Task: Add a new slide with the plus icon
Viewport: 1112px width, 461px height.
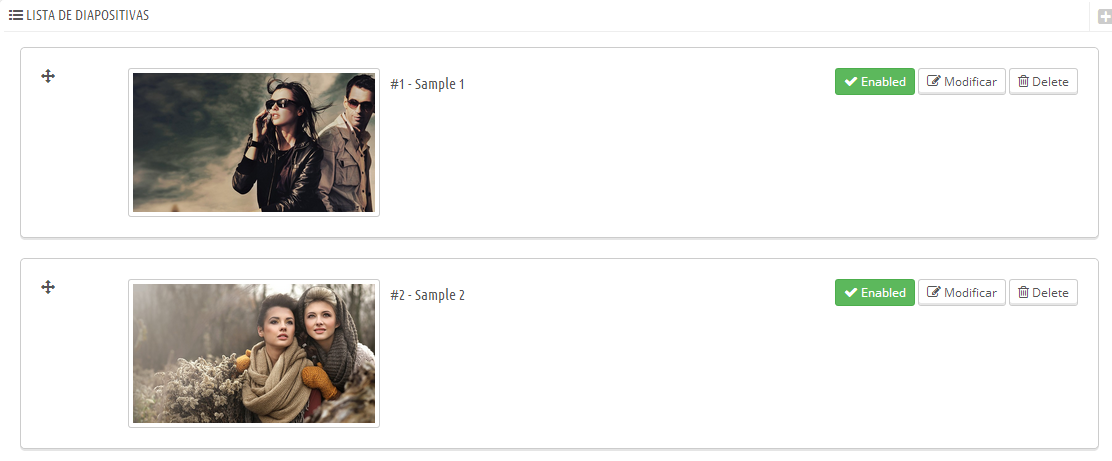Action: 1105,17
